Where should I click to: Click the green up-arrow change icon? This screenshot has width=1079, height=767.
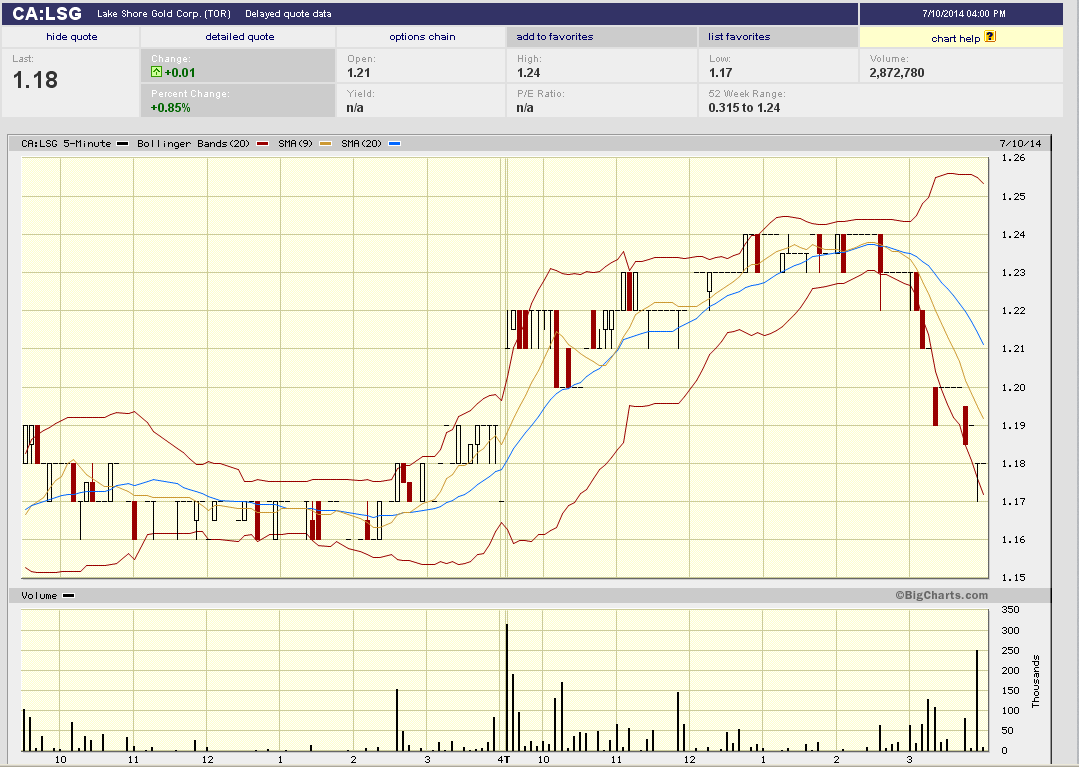156,72
